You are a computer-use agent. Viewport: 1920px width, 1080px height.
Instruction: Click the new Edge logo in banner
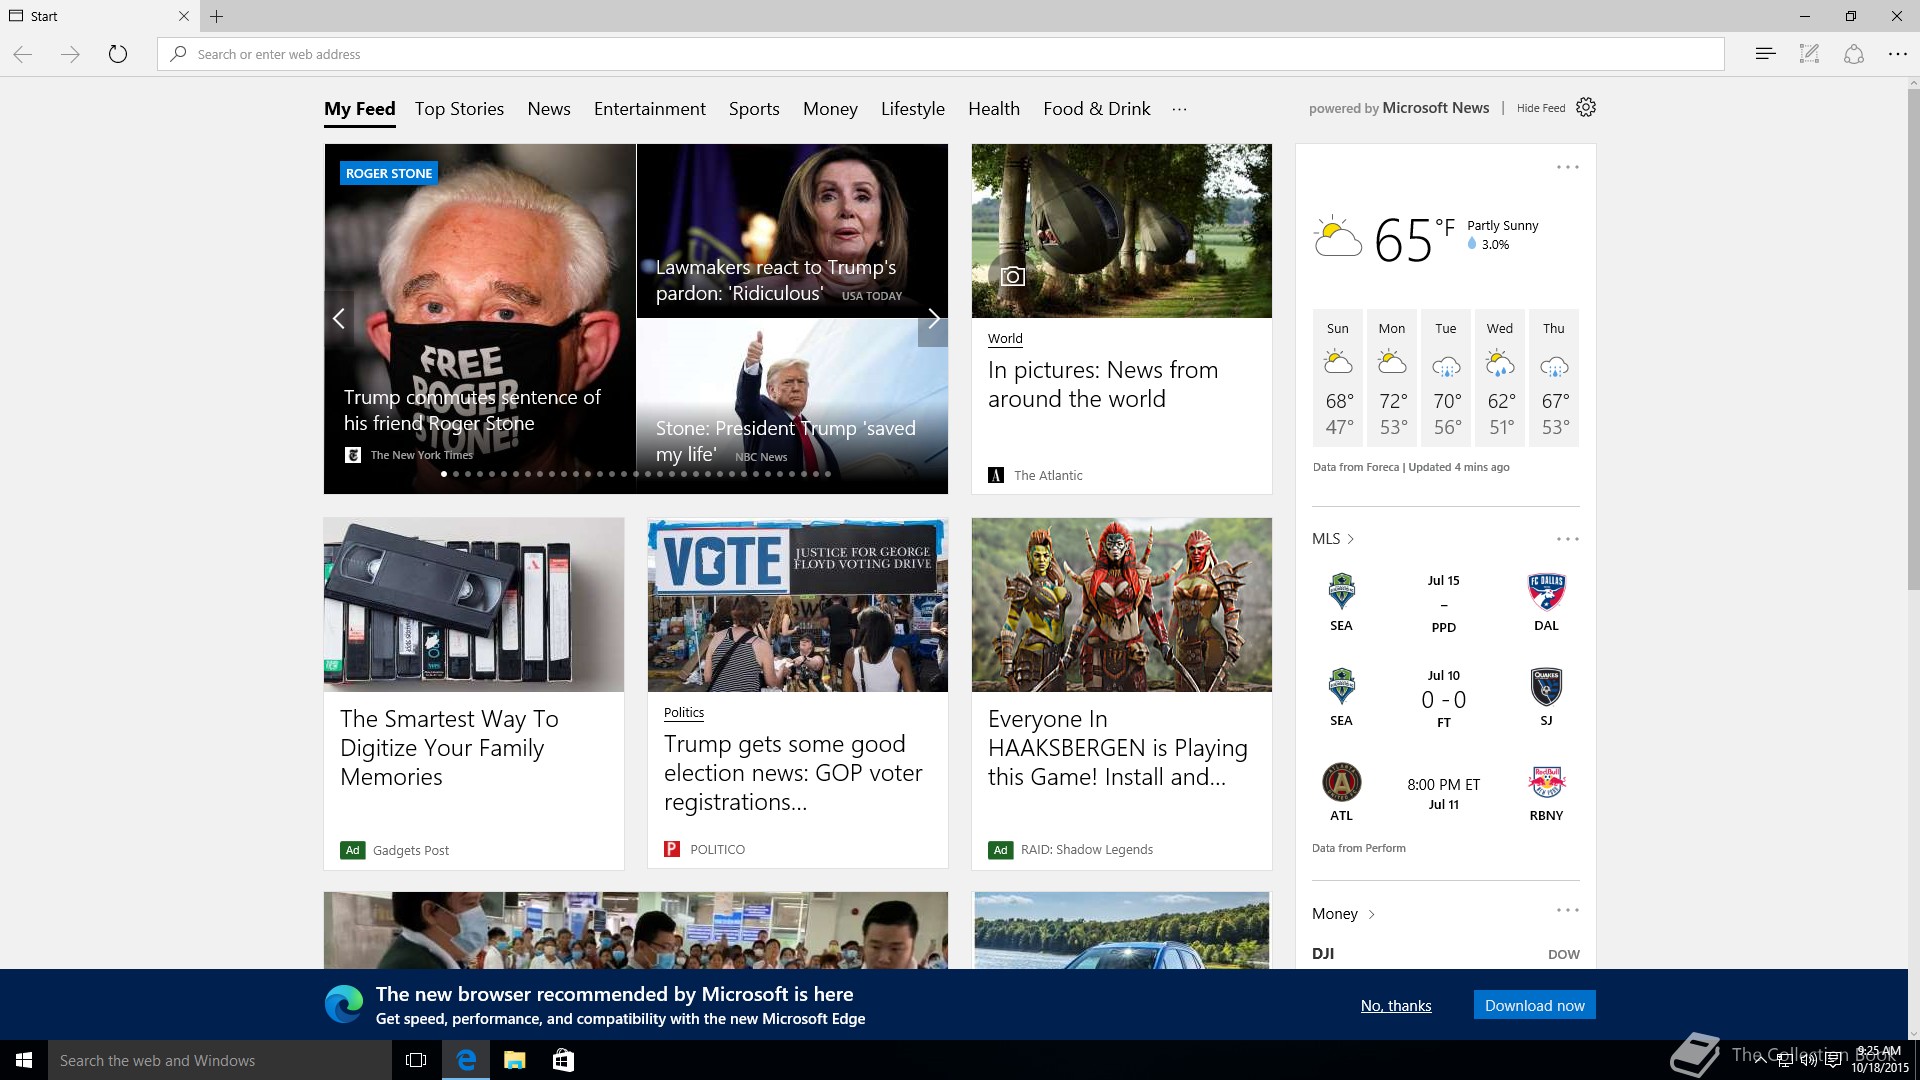tap(344, 1004)
